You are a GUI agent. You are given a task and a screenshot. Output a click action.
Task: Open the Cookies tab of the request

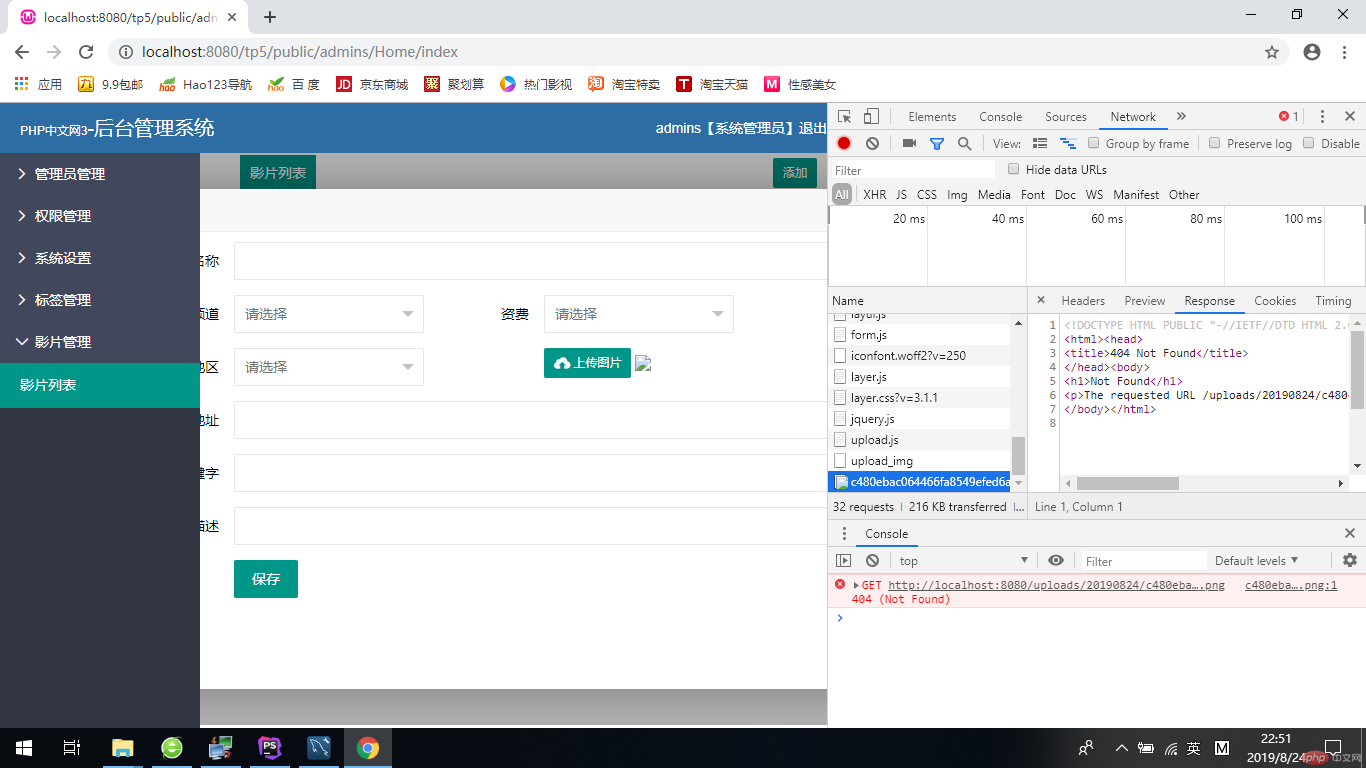[x=1275, y=301]
